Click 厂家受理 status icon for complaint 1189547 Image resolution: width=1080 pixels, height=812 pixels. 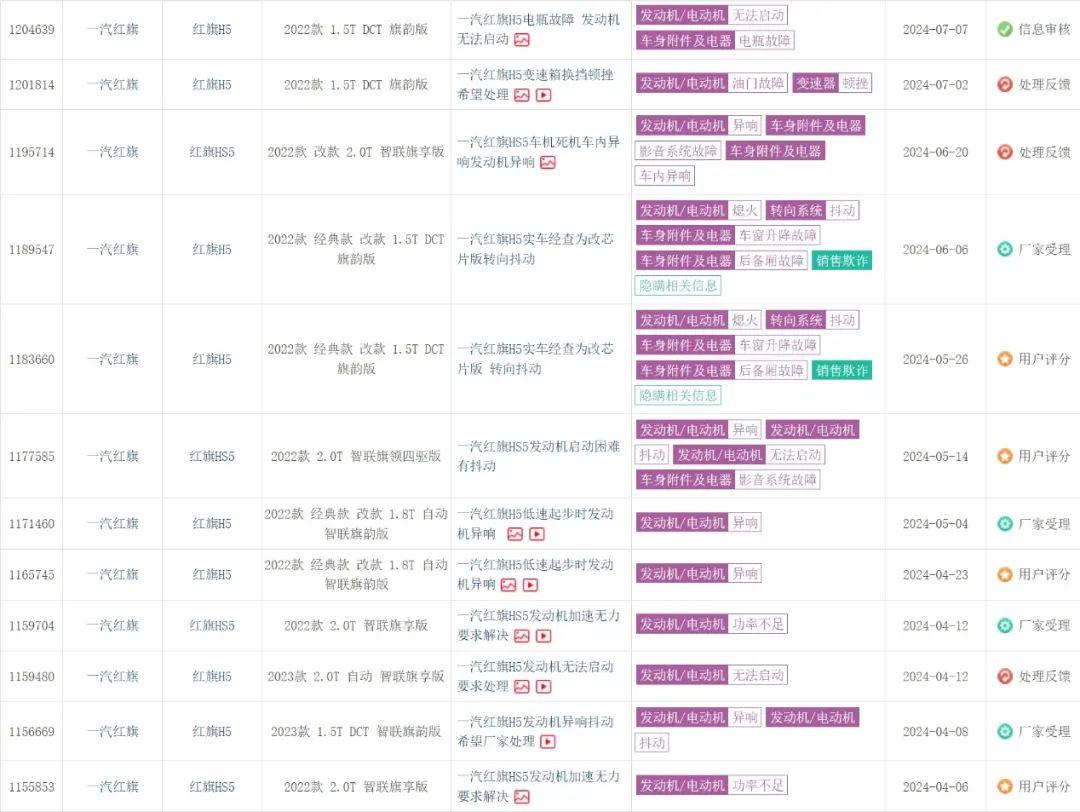1005,249
